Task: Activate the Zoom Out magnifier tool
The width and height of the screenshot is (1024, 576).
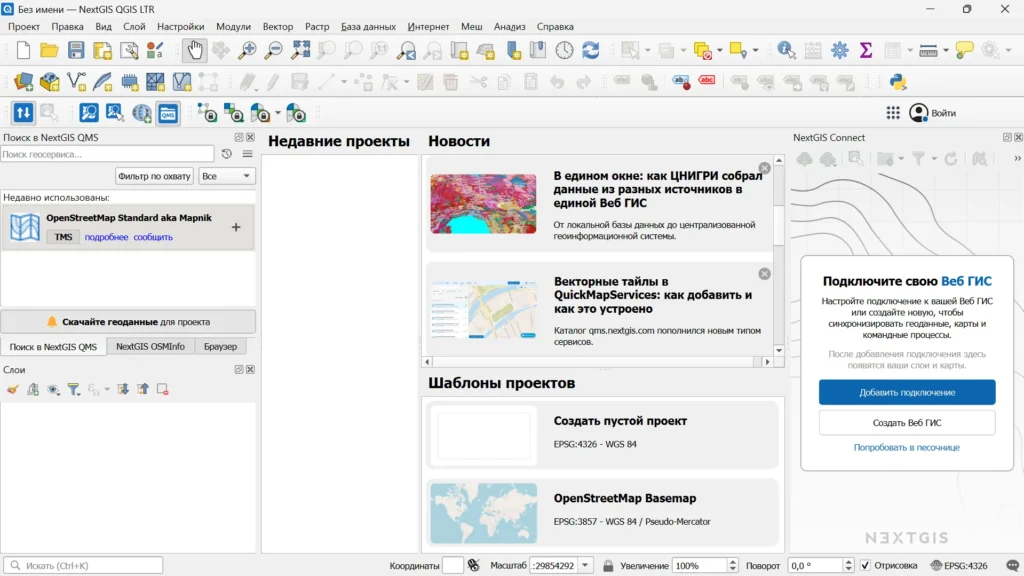Action: (274, 50)
